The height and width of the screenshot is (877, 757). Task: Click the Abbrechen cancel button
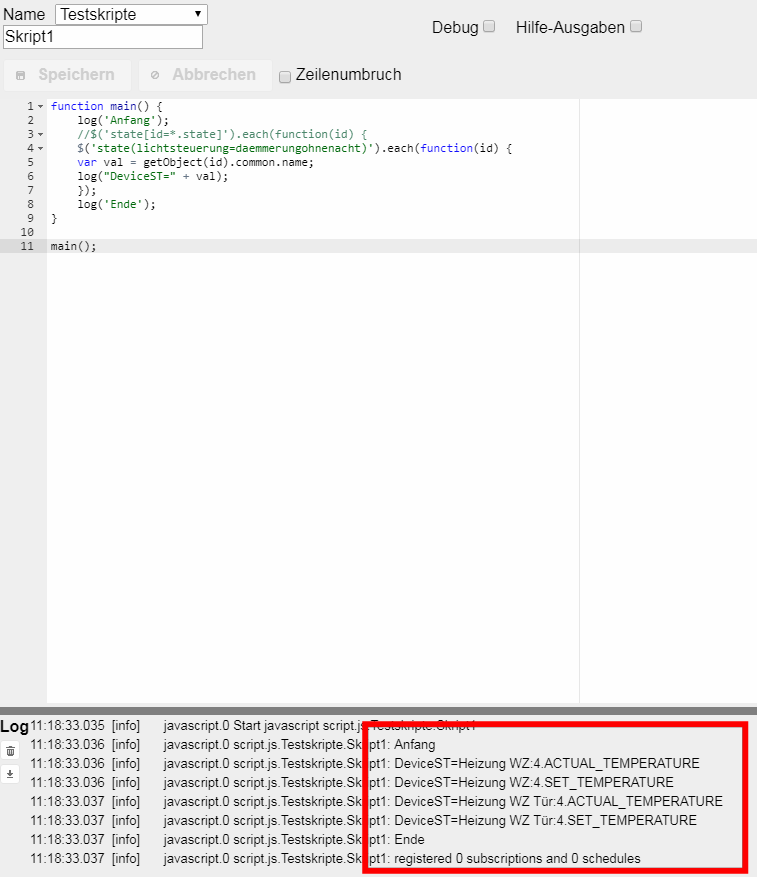[x=205, y=75]
